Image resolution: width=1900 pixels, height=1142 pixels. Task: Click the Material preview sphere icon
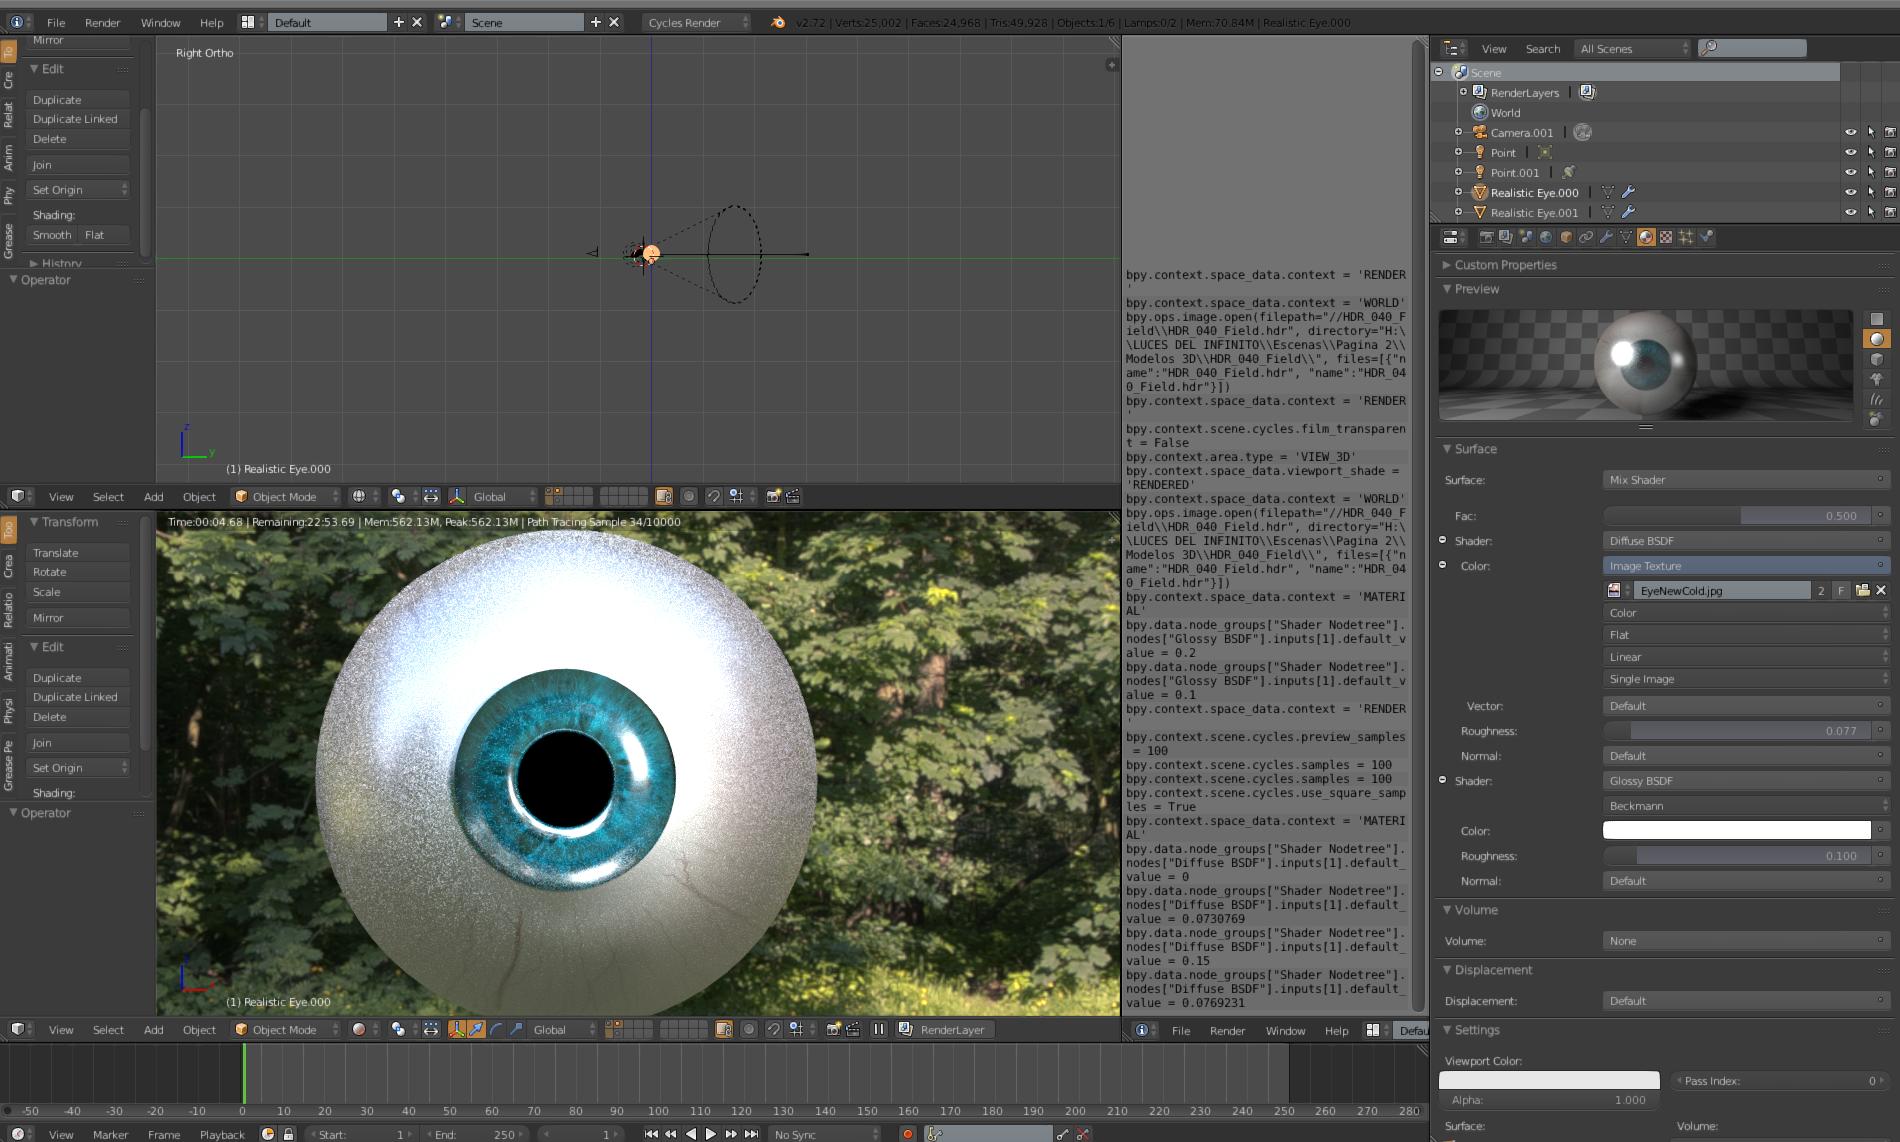pyautogui.click(x=1876, y=338)
